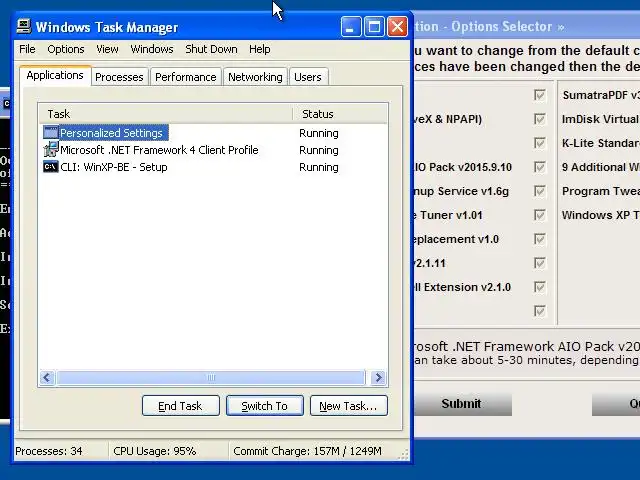640x480 pixels.
Task: Toggle the IO Pack v2015.9.10 checkbox
Action: (x=540, y=167)
